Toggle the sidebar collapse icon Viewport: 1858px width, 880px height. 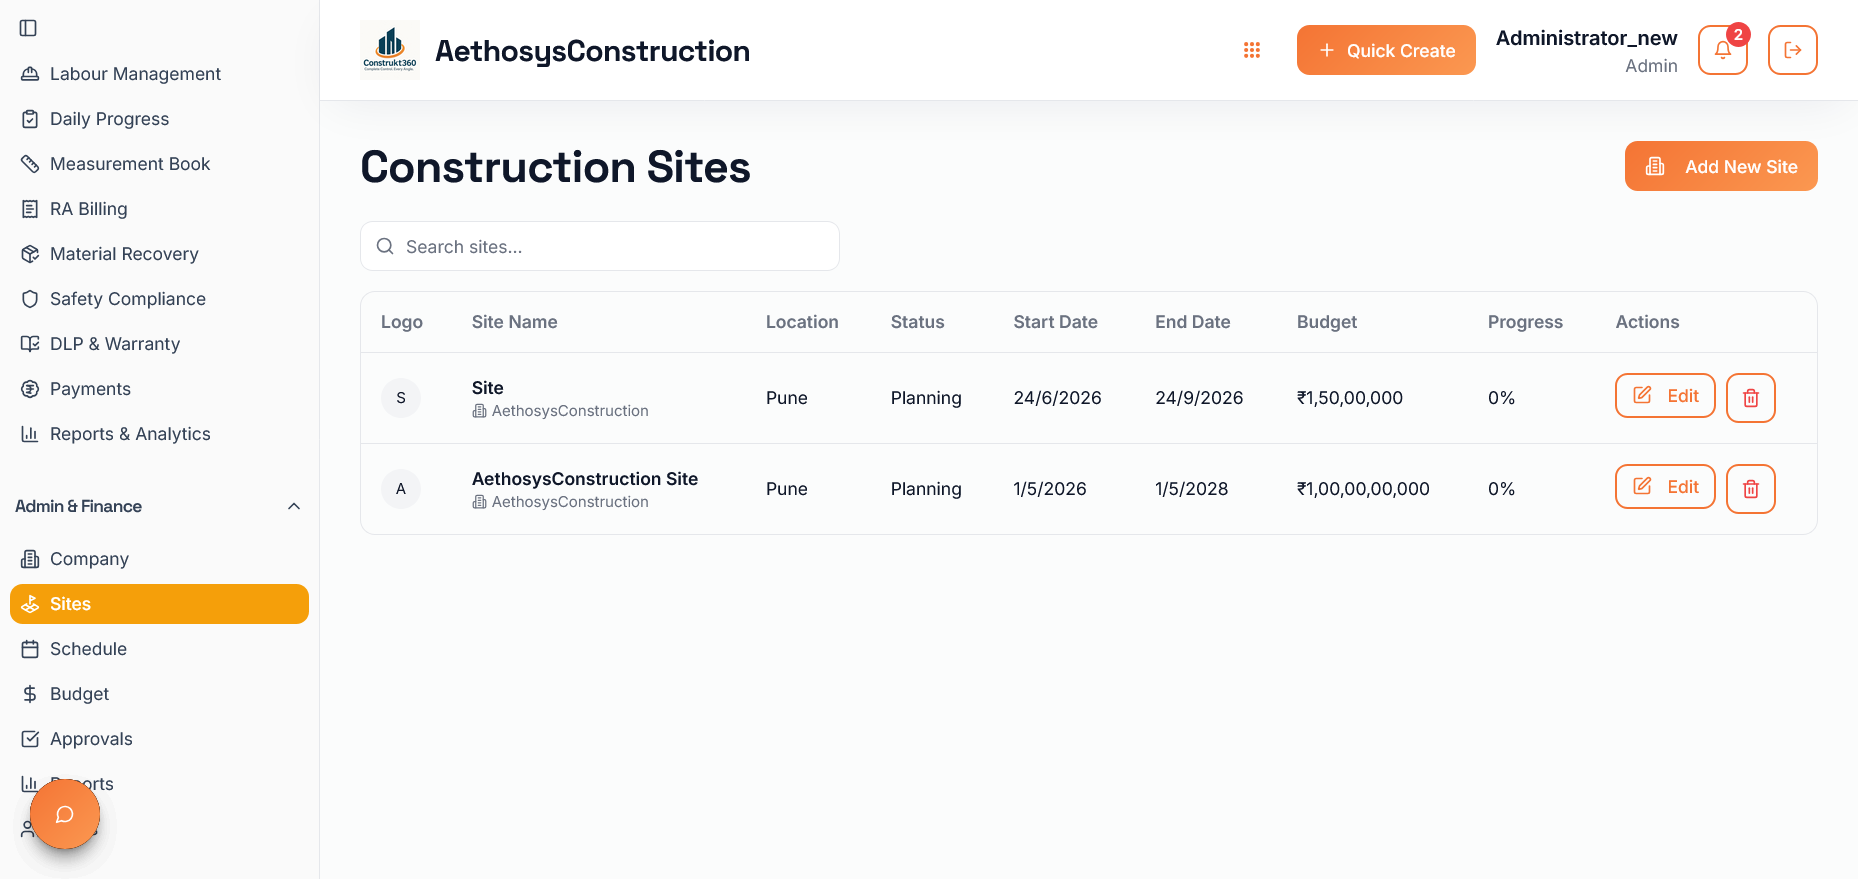click(29, 28)
